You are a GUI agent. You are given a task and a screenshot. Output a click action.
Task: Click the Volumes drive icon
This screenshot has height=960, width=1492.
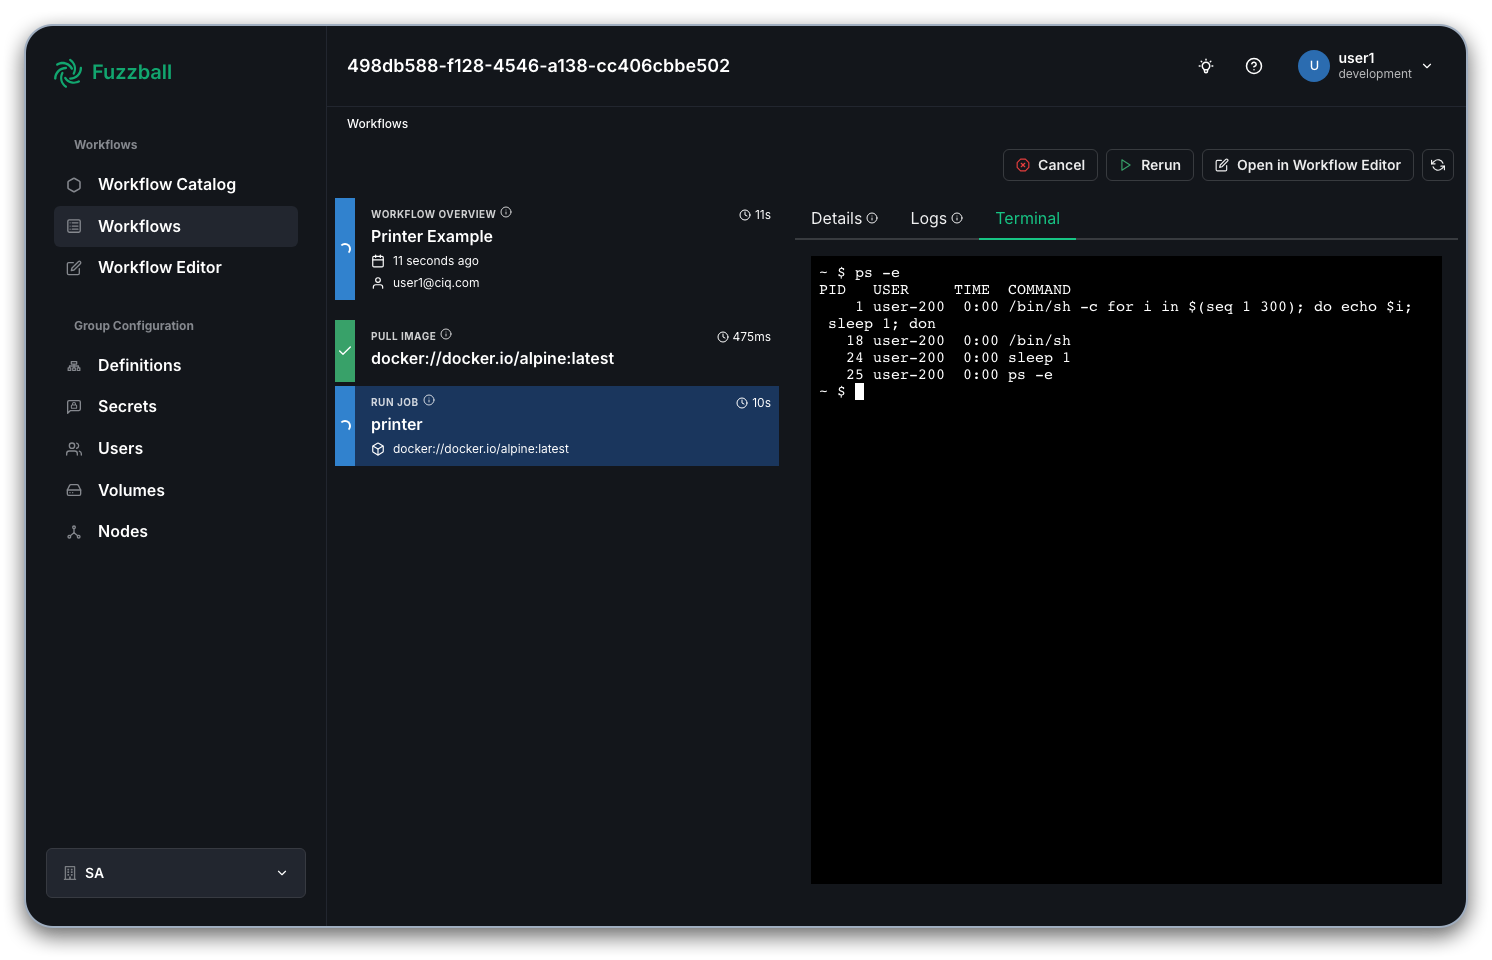(74, 490)
